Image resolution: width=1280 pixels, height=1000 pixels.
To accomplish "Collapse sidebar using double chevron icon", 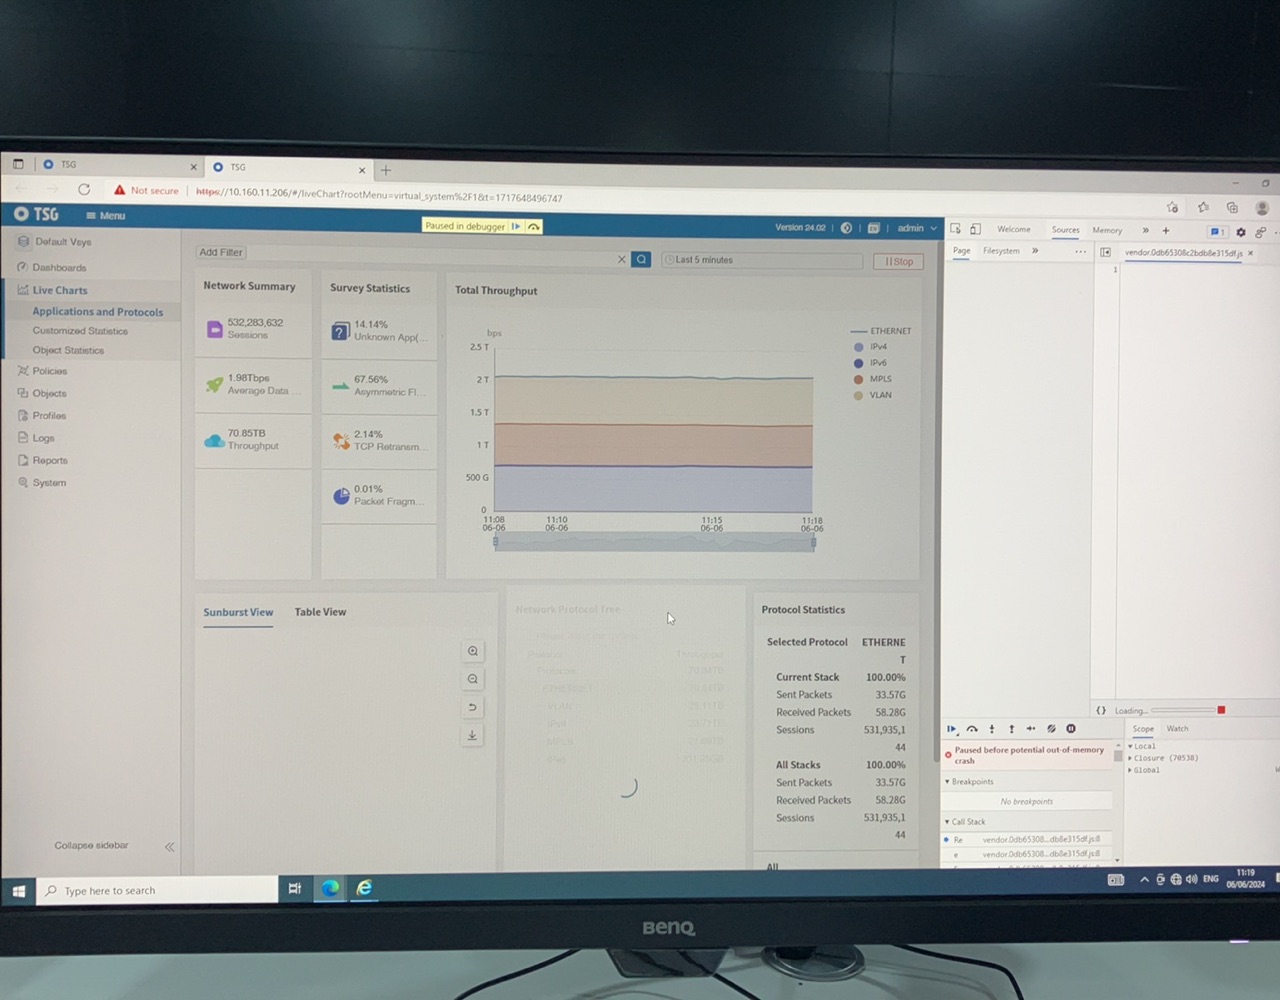I will pyautogui.click(x=169, y=847).
